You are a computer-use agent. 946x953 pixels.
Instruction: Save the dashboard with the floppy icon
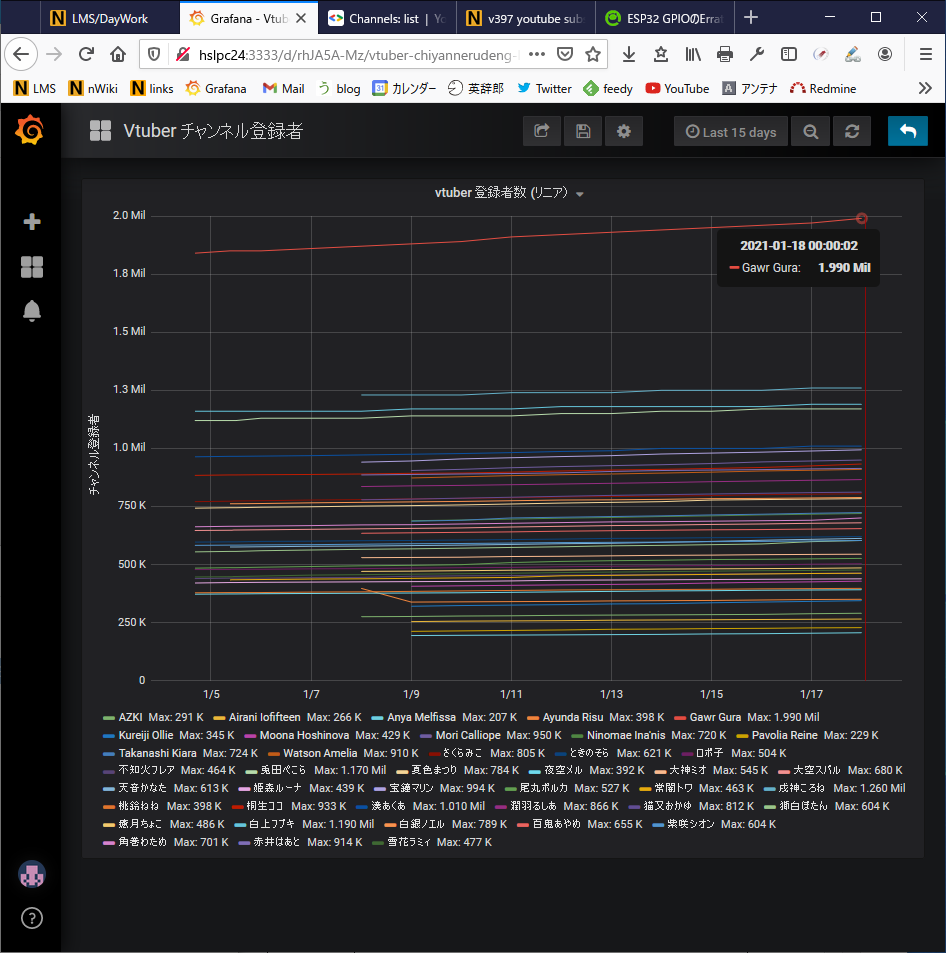pos(582,131)
